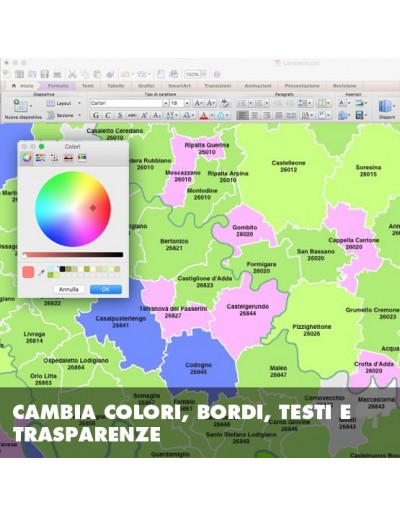The image size is (400, 517).
Task: Click the Increase font size icon
Action: click(198, 103)
